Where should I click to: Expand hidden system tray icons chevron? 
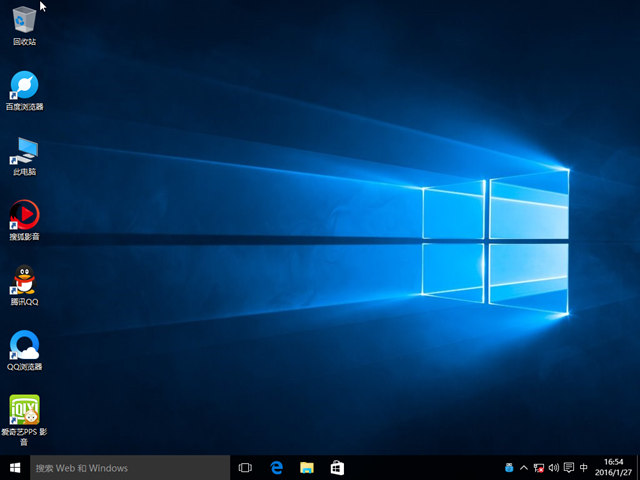click(x=525, y=467)
